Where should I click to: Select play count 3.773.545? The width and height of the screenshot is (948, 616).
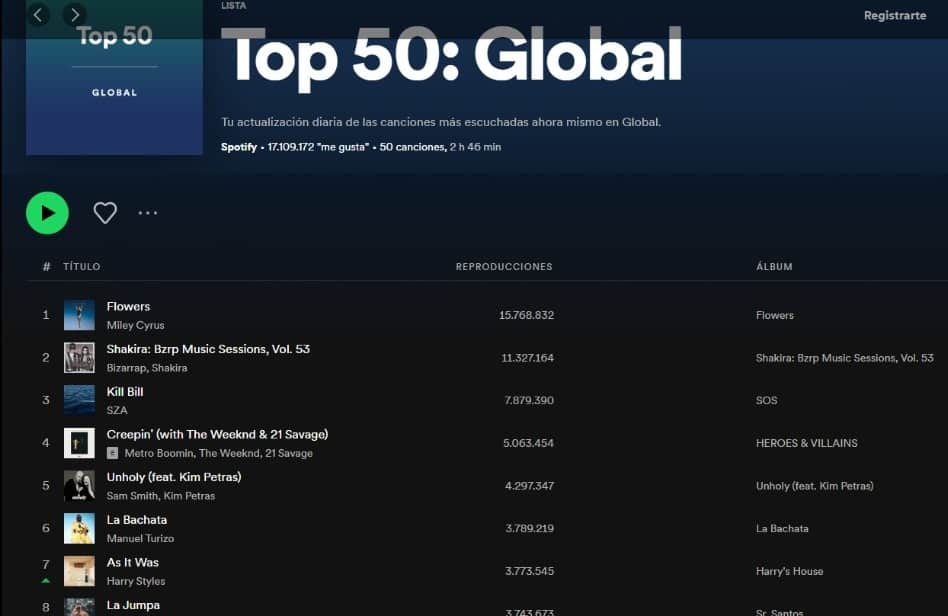(530, 571)
